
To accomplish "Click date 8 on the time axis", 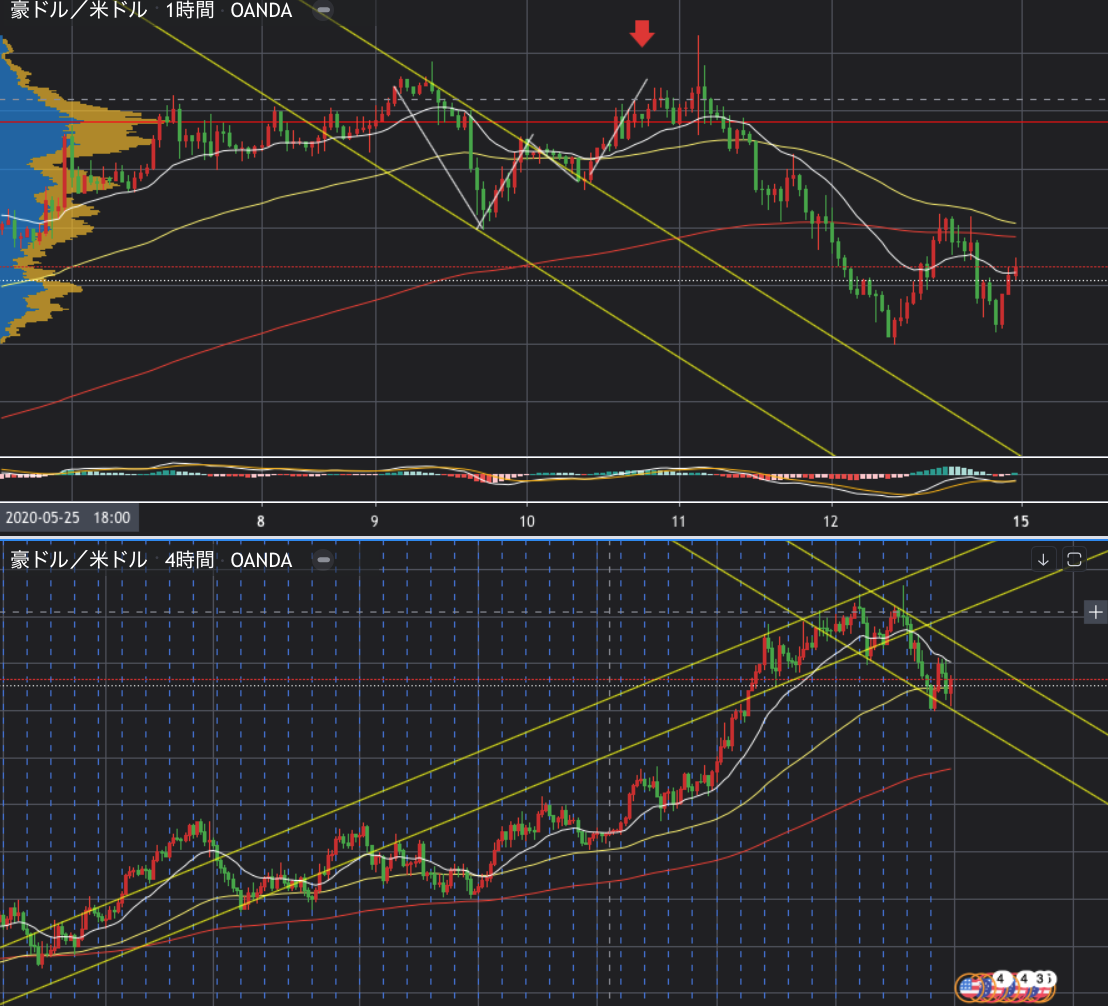I will click(x=261, y=521).
